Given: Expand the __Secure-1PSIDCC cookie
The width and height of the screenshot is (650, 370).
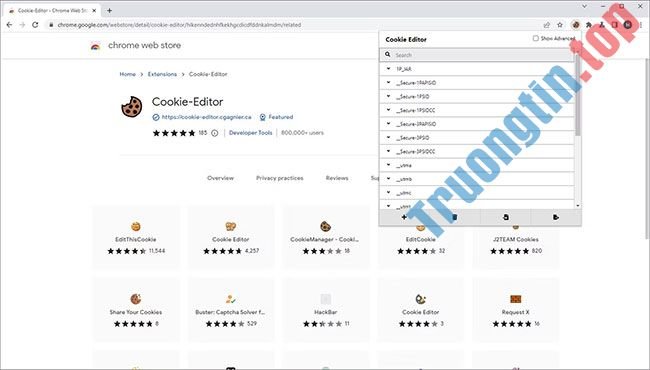Looking at the screenshot, I should tap(388, 110).
